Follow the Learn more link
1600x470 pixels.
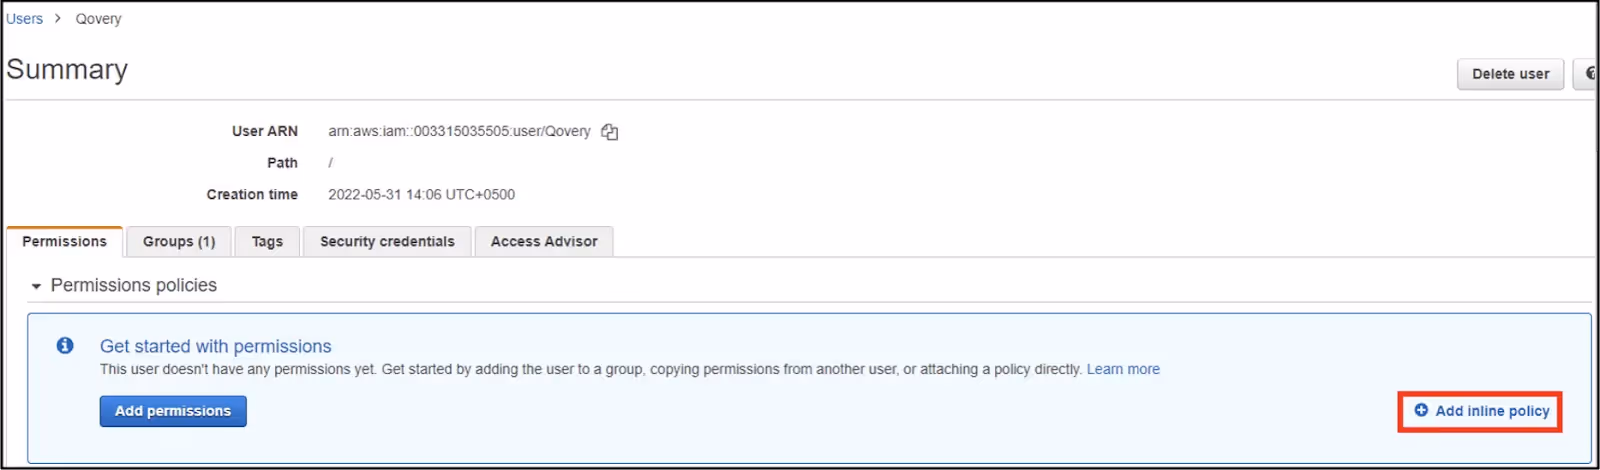point(1123,369)
